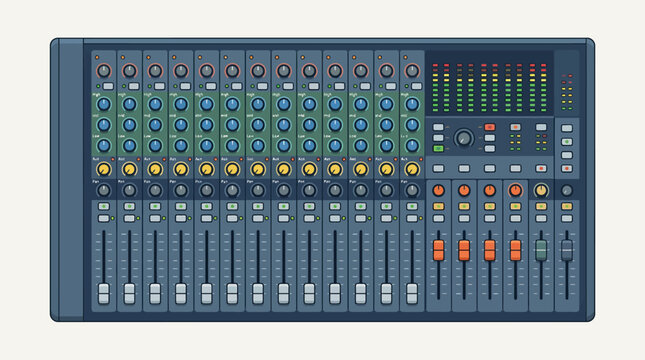Select the gain knob on channel 13
Image resolution: width=645 pixels, height=360 pixels.
pyautogui.click(x=412, y=71)
